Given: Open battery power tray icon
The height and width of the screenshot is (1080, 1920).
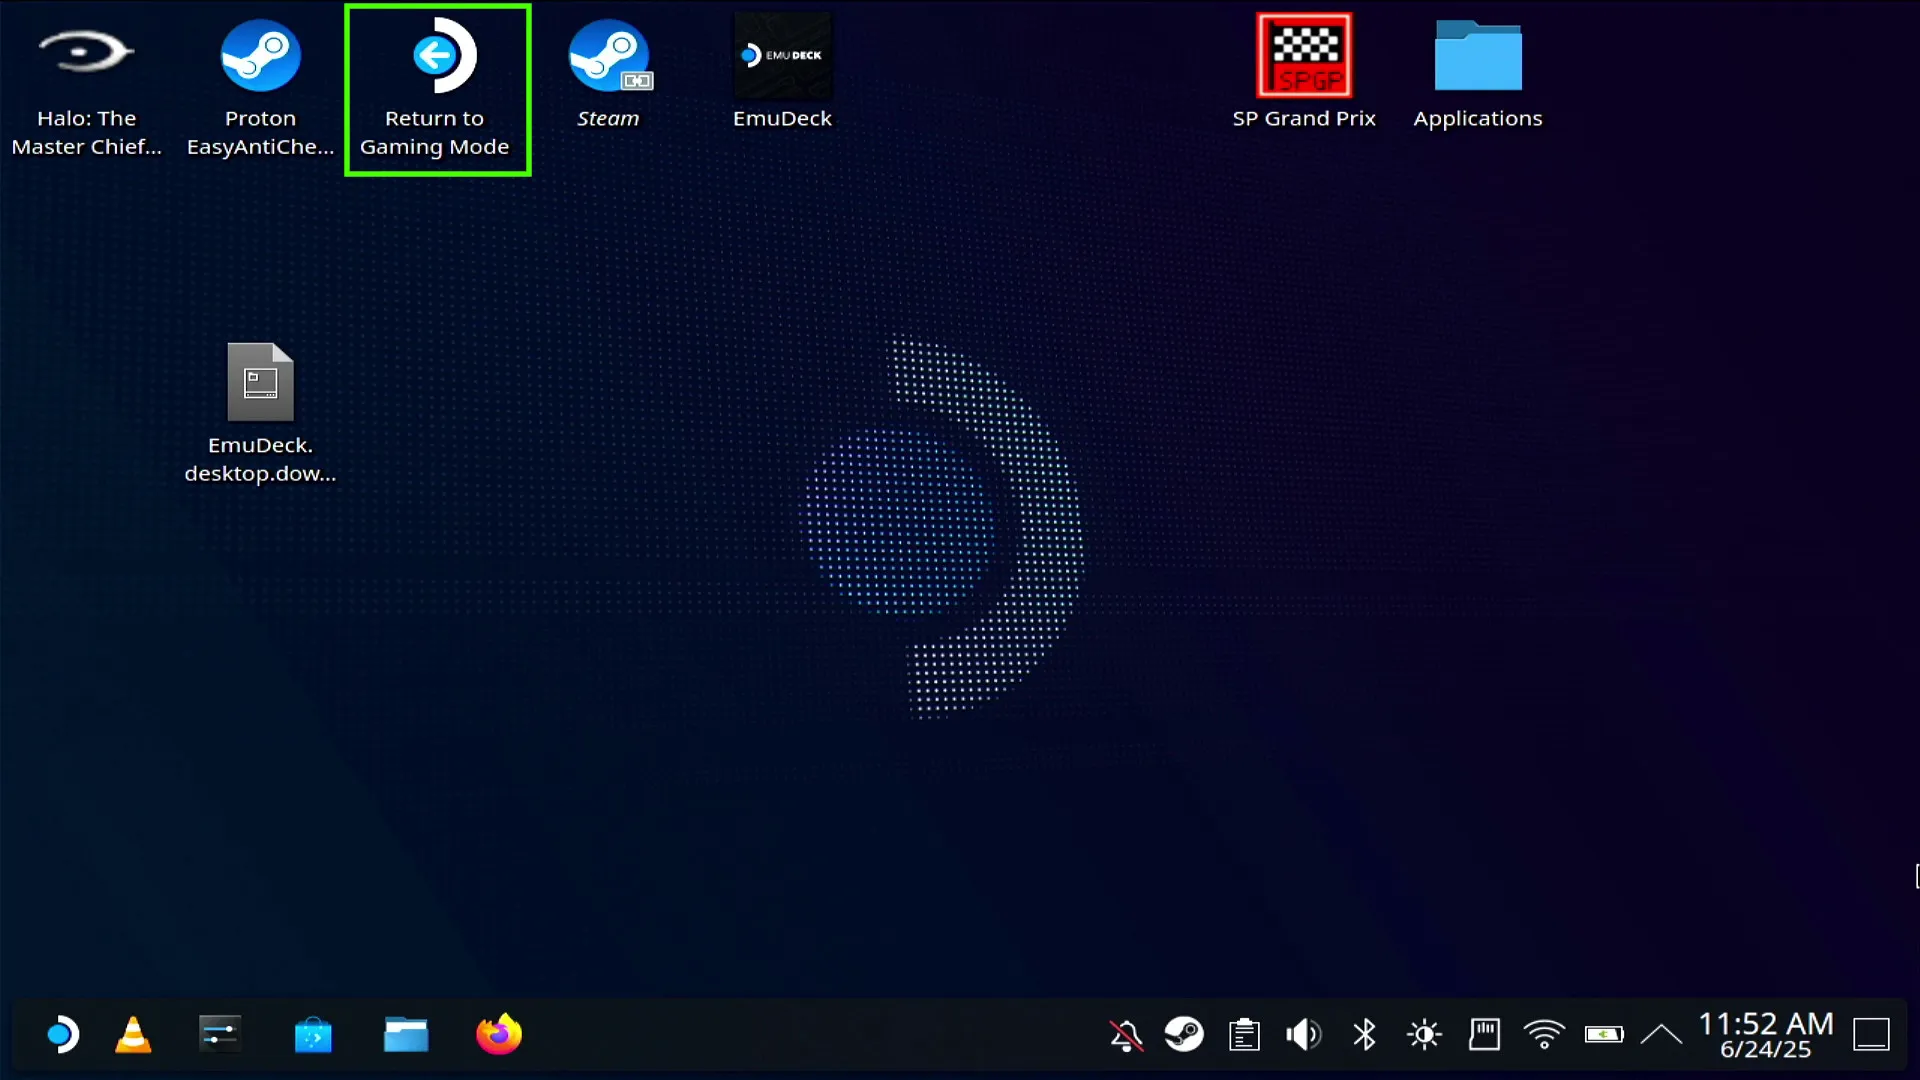Looking at the screenshot, I should (1604, 1035).
